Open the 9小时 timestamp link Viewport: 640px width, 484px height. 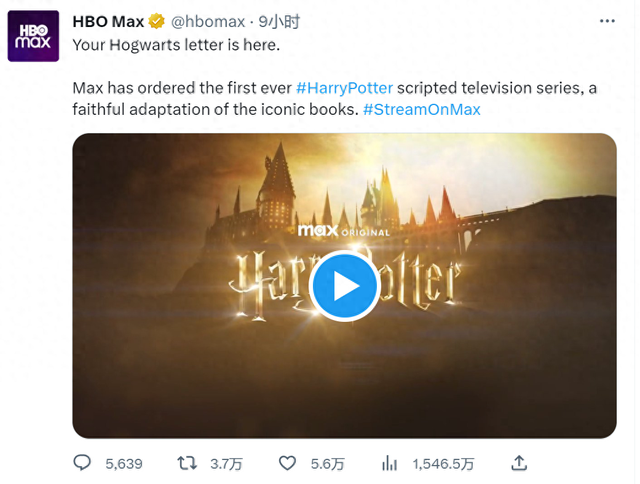click(279, 21)
